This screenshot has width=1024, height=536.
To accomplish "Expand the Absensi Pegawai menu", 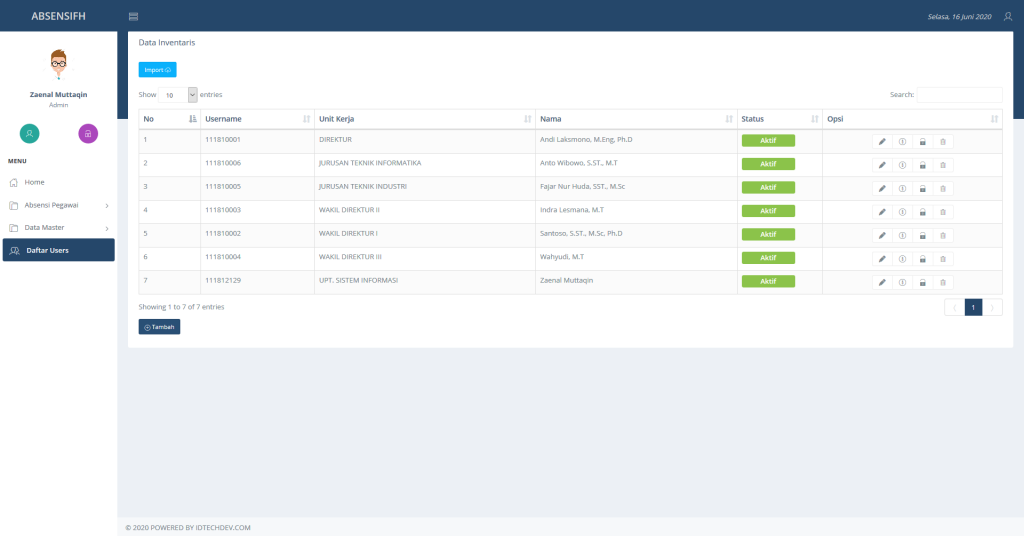I will pos(59,205).
